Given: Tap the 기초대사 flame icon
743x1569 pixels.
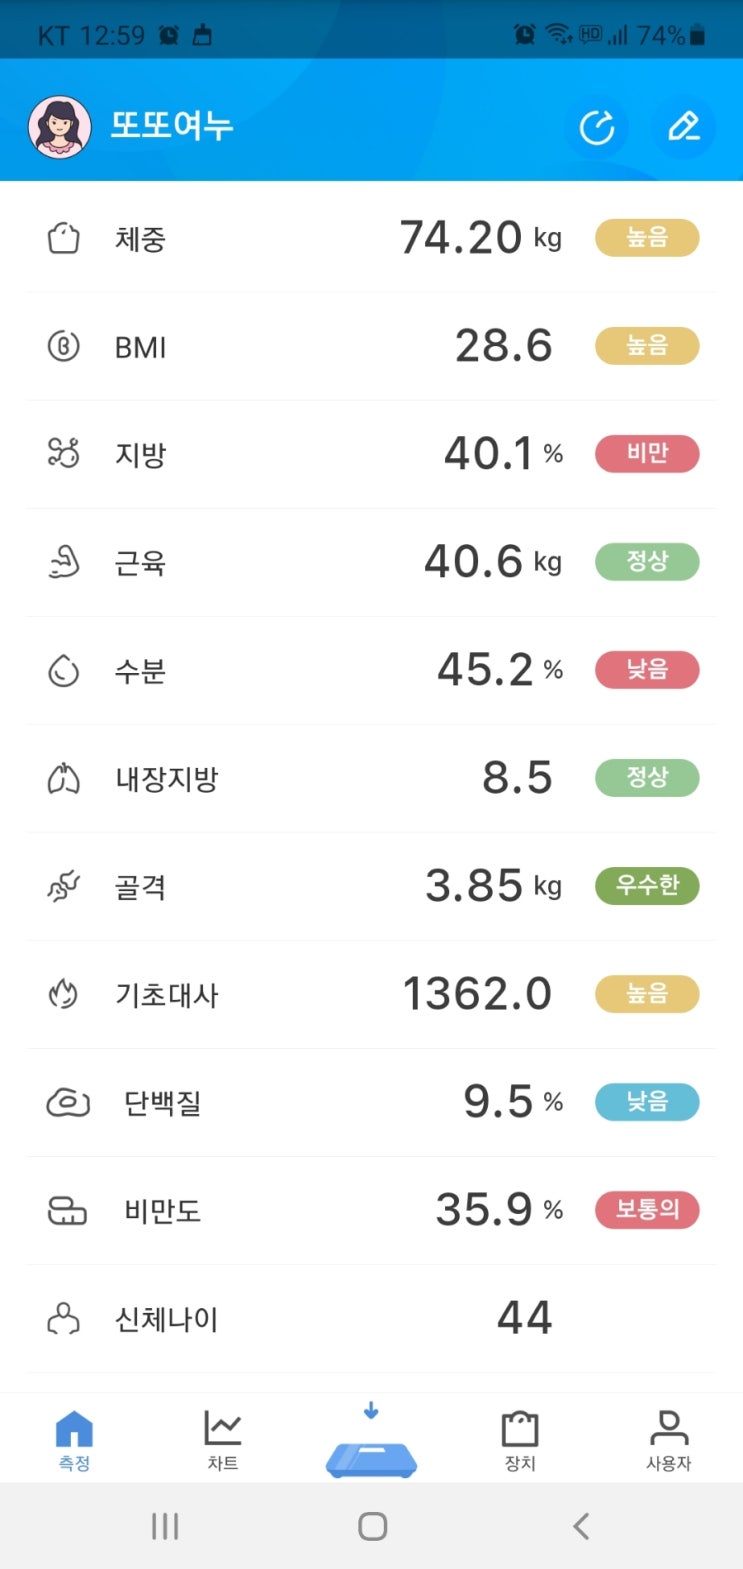Looking at the screenshot, I should click(x=64, y=995).
